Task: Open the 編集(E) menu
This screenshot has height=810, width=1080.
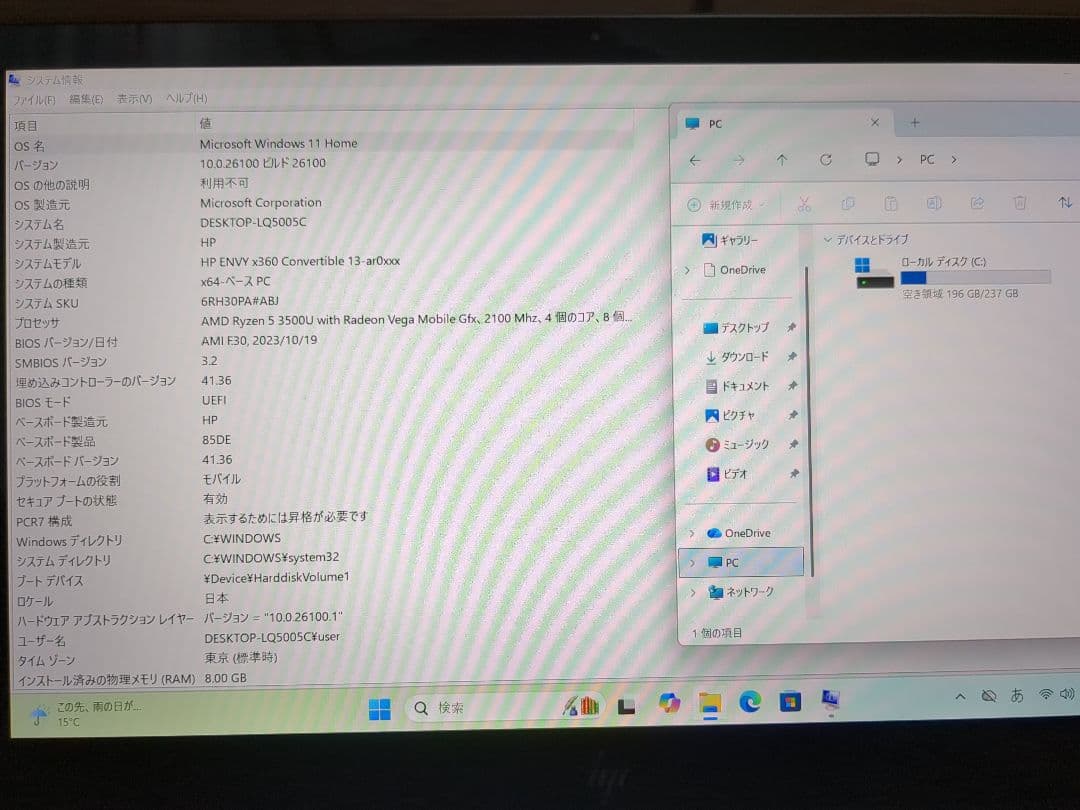Action: 86,99
